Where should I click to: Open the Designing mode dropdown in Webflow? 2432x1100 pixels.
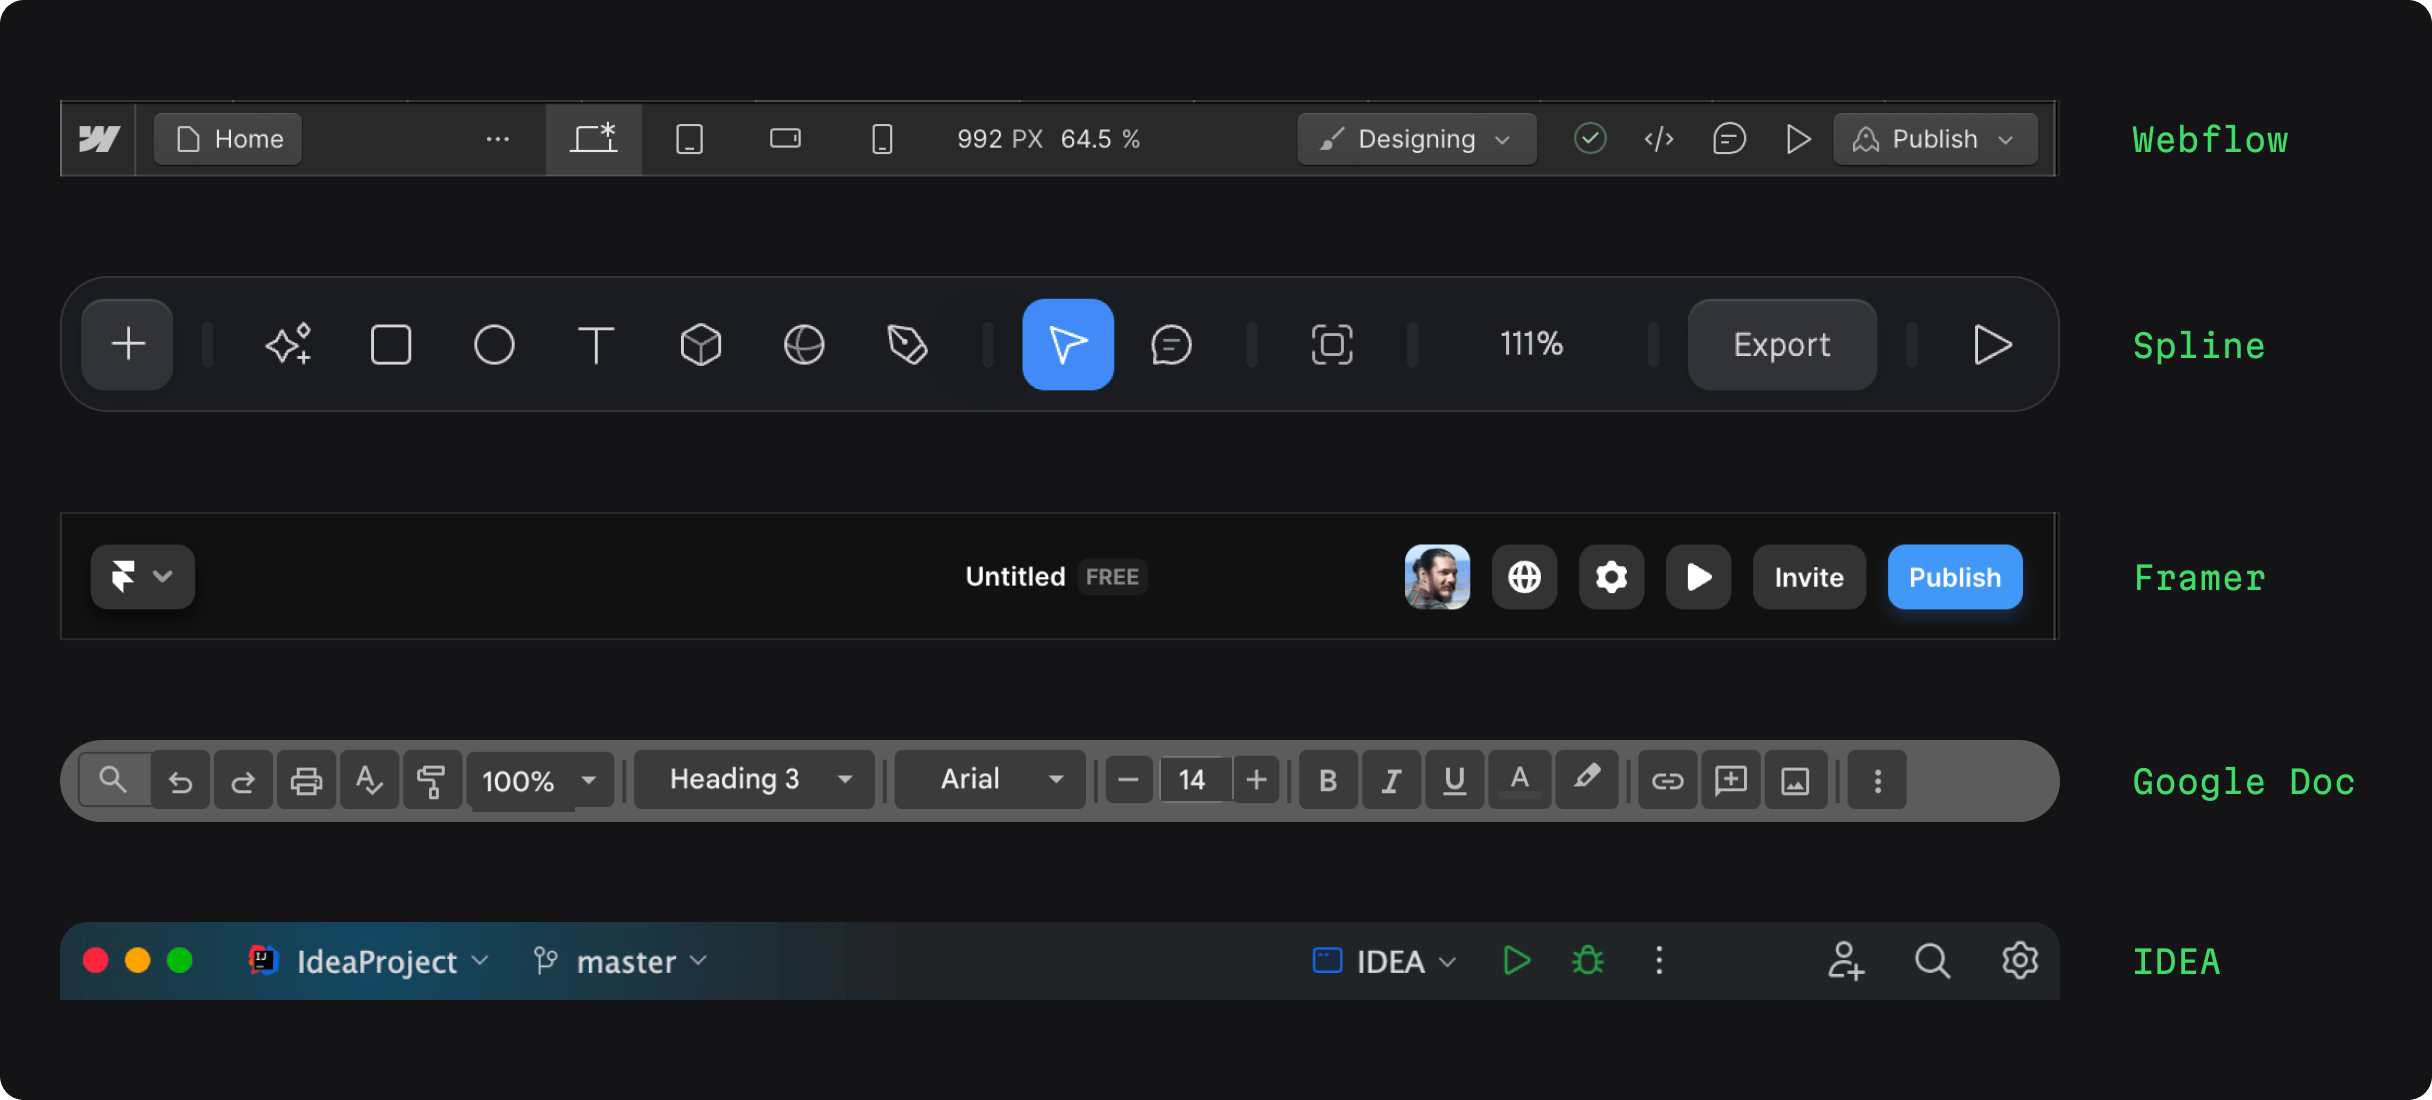pos(1416,139)
